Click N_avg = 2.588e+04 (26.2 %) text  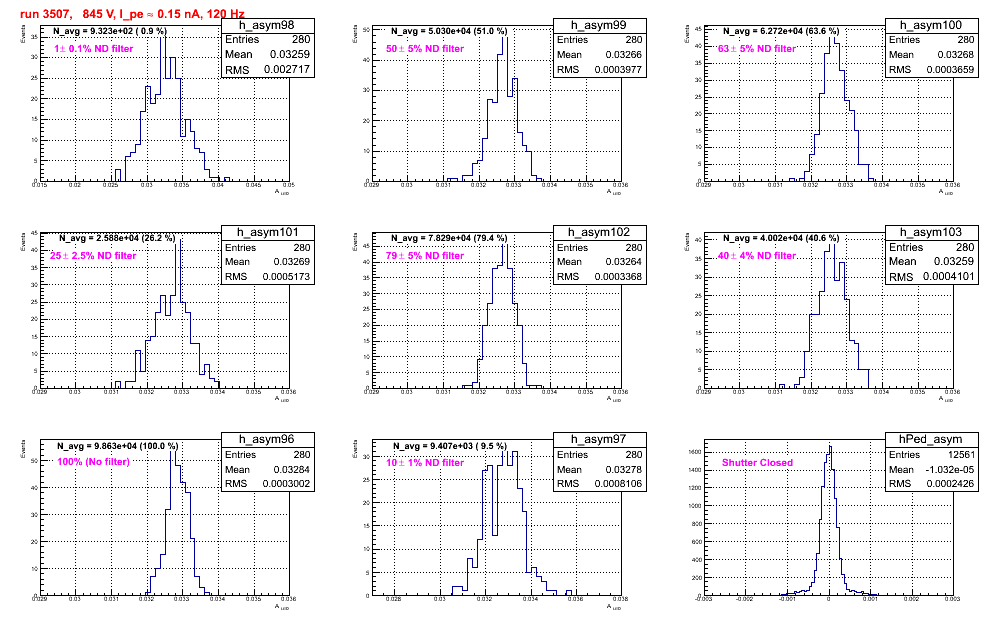pos(117,238)
